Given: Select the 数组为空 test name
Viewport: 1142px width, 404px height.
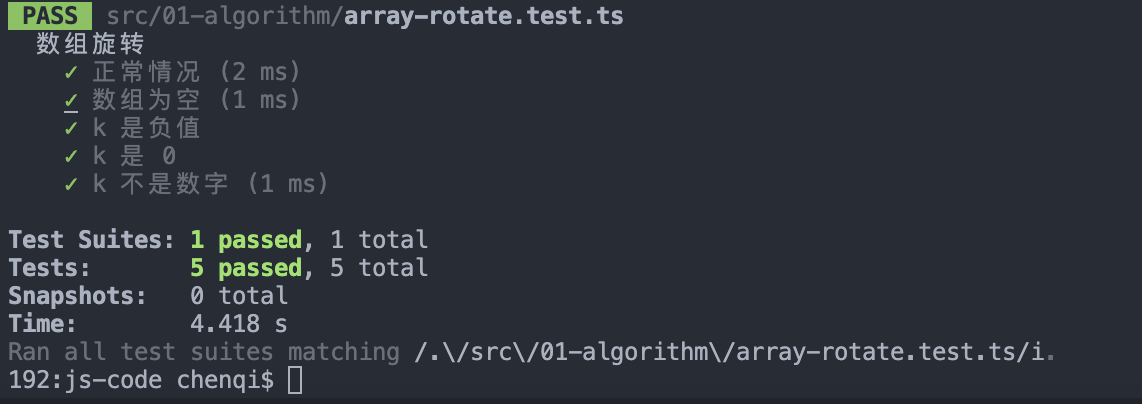Looking at the screenshot, I should pos(146,100).
